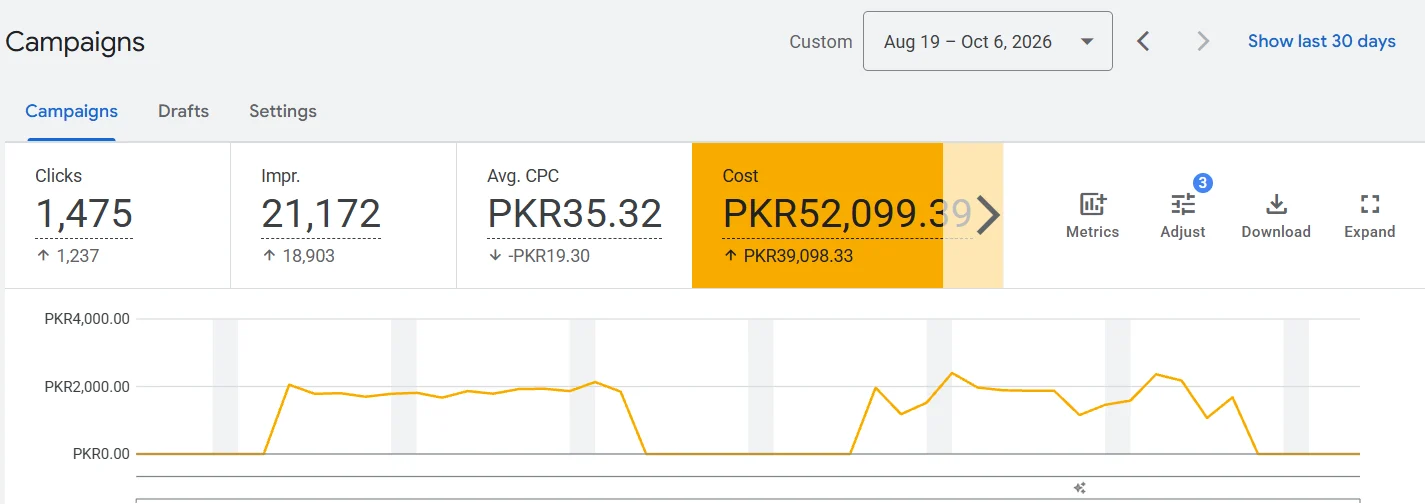Click the sparkle insight marker below chart

pyautogui.click(x=1079, y=487)
